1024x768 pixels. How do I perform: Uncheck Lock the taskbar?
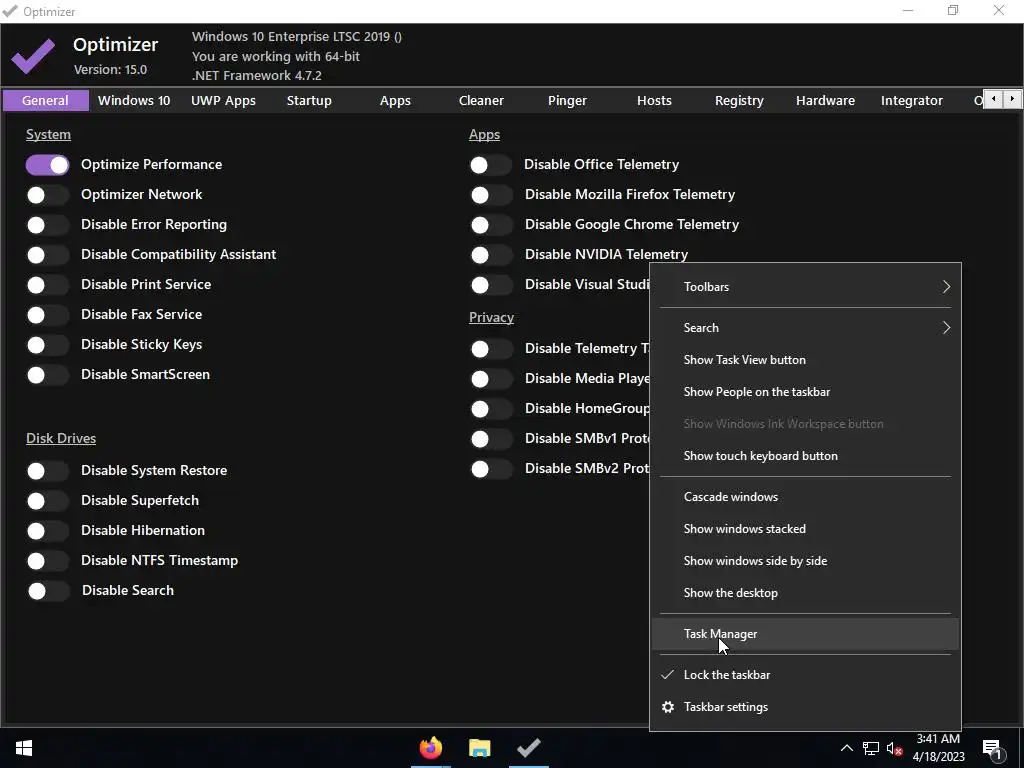click(805, 675)
